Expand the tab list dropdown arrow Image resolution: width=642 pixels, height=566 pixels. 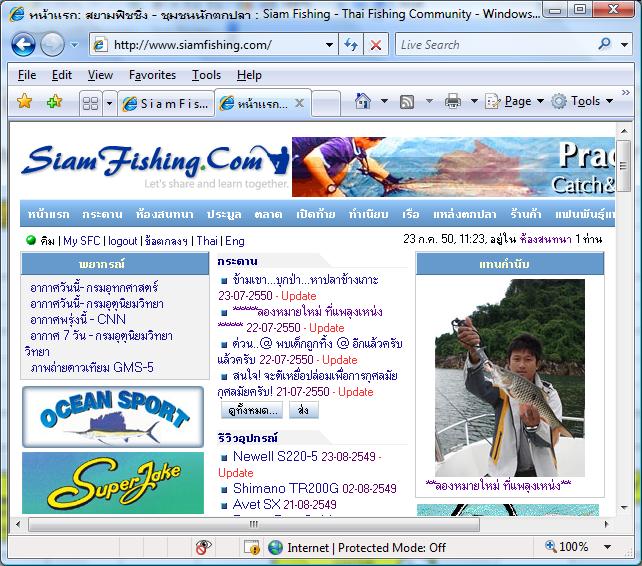109,103
